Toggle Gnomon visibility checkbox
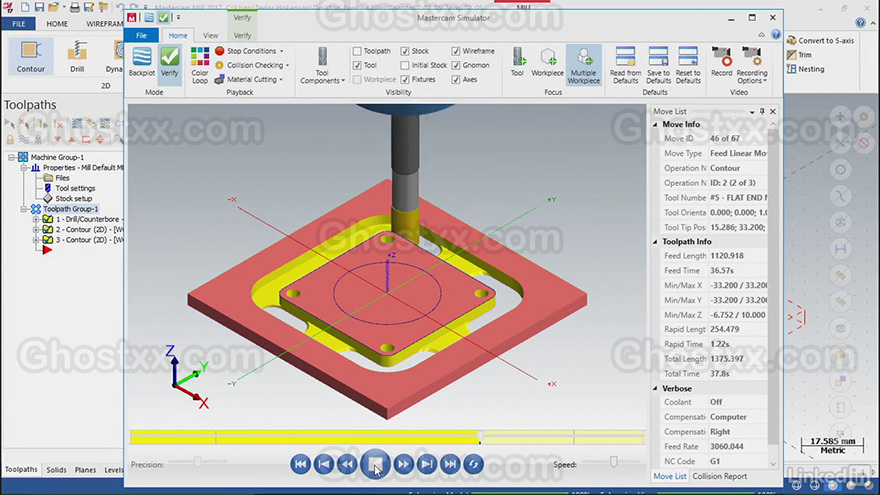 456,65
